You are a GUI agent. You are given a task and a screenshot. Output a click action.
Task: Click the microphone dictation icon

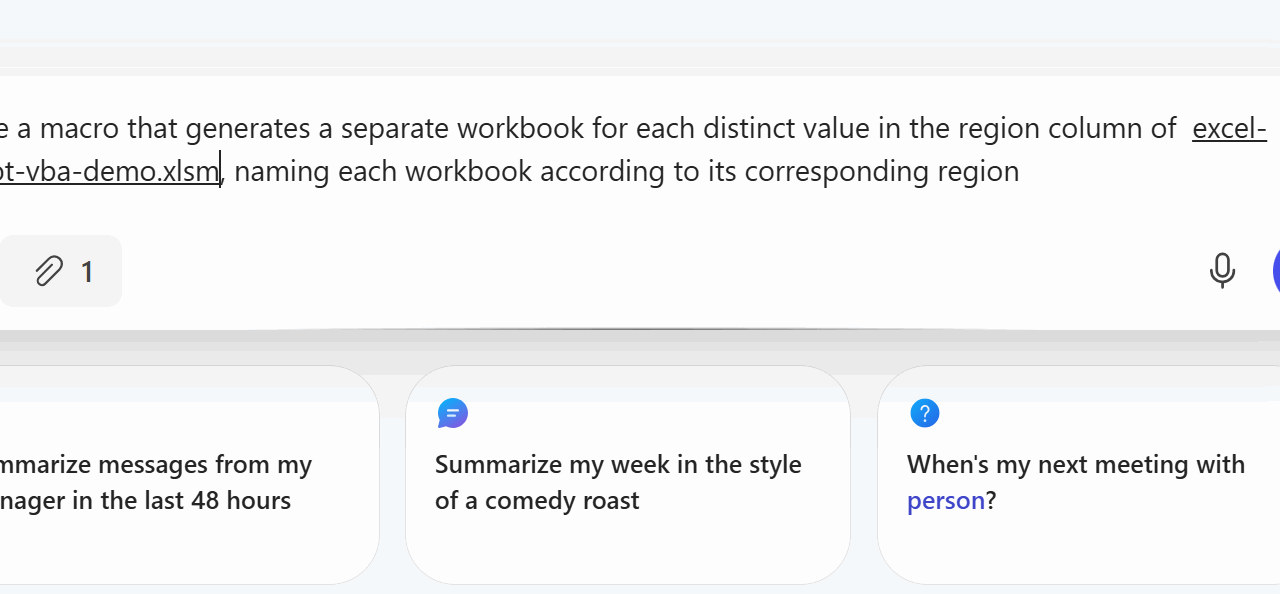point(1221,271)
